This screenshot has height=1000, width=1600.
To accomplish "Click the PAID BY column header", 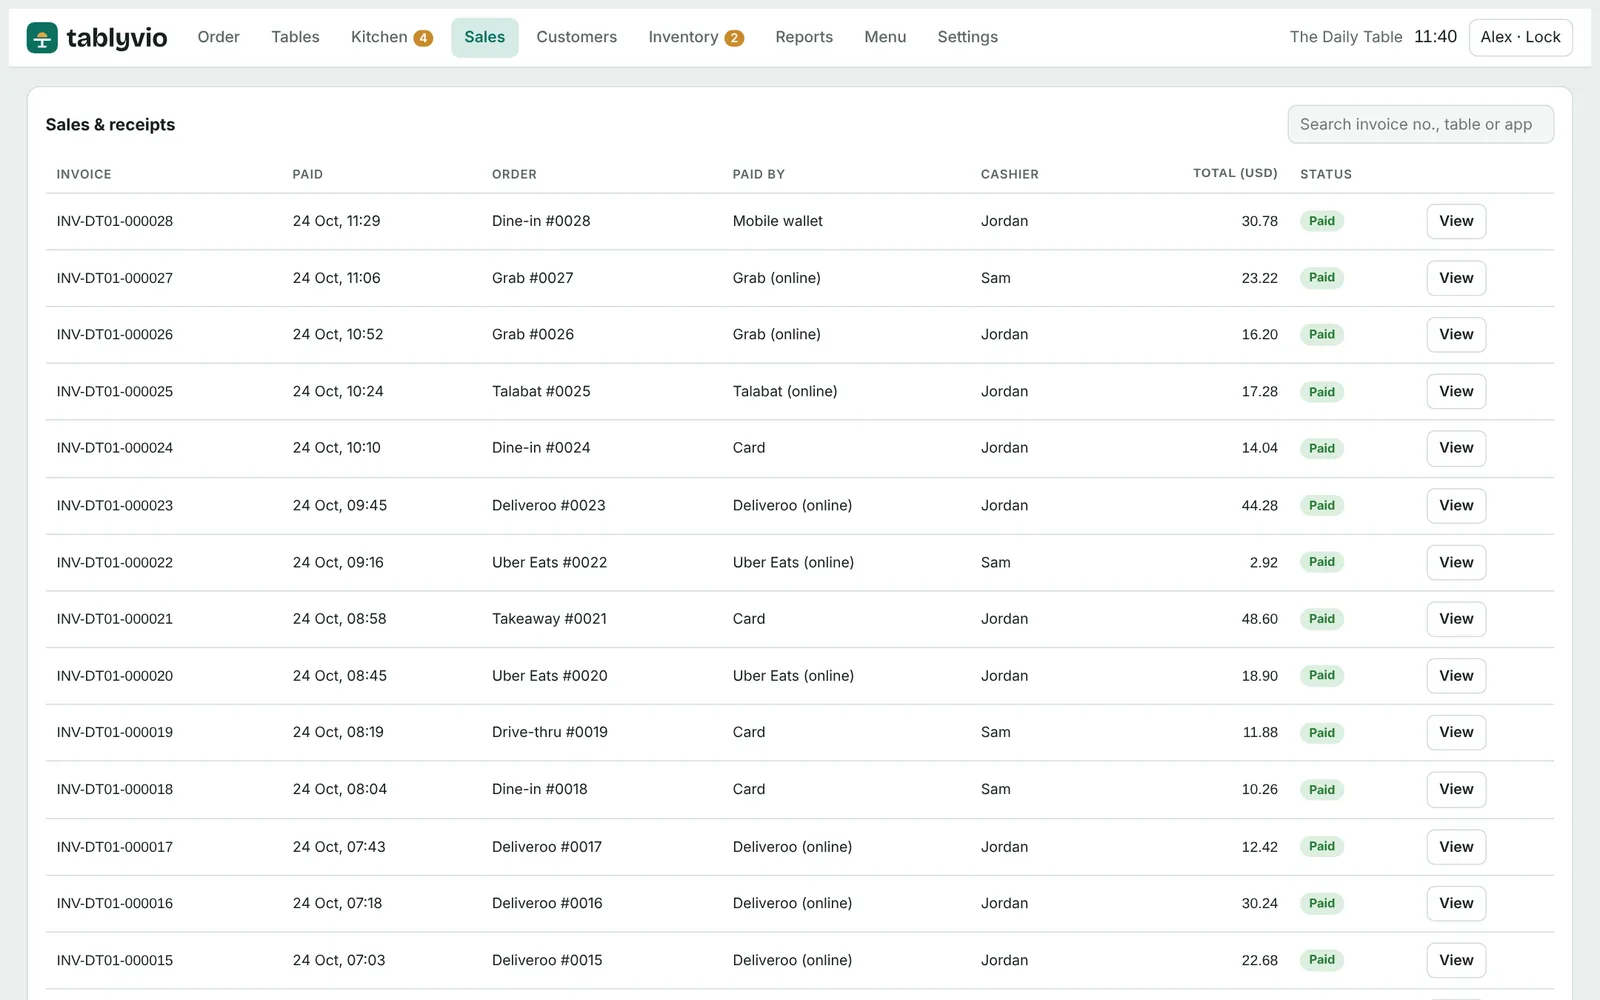I will pyautogui.click(x=758, y=174).
